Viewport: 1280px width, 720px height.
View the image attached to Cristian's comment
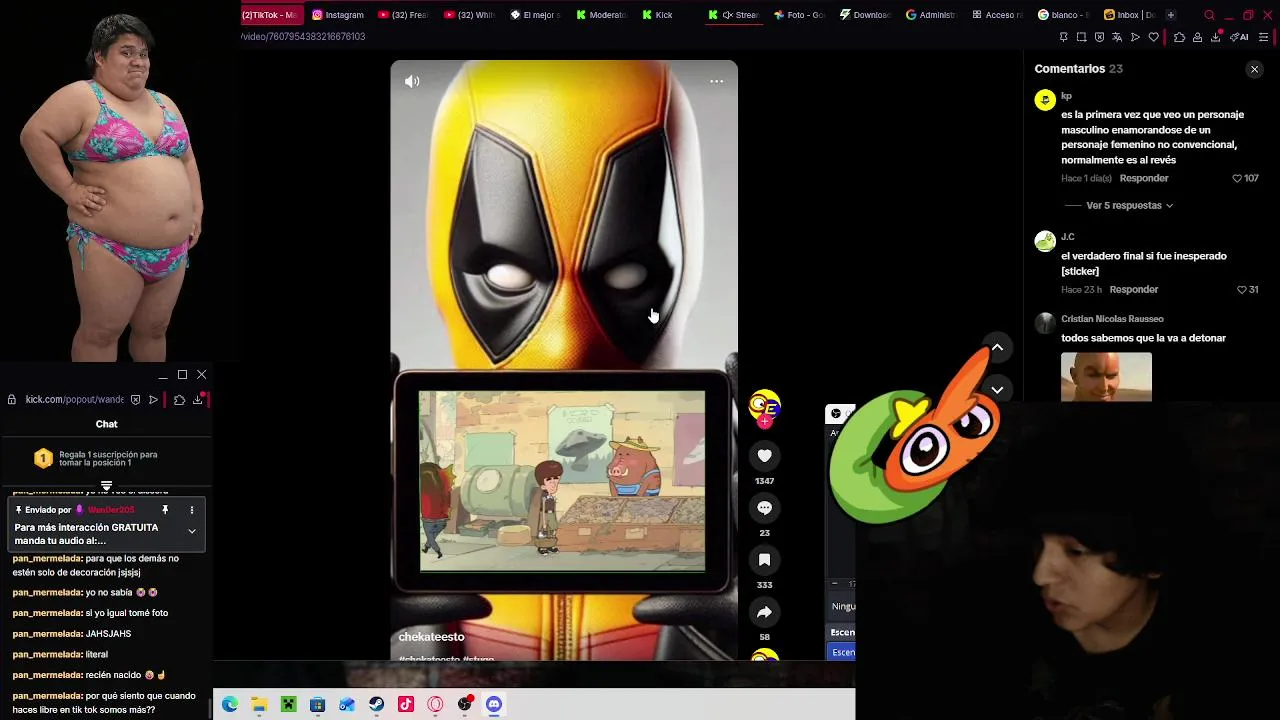pyautogui.click(x=1106, y=377)
